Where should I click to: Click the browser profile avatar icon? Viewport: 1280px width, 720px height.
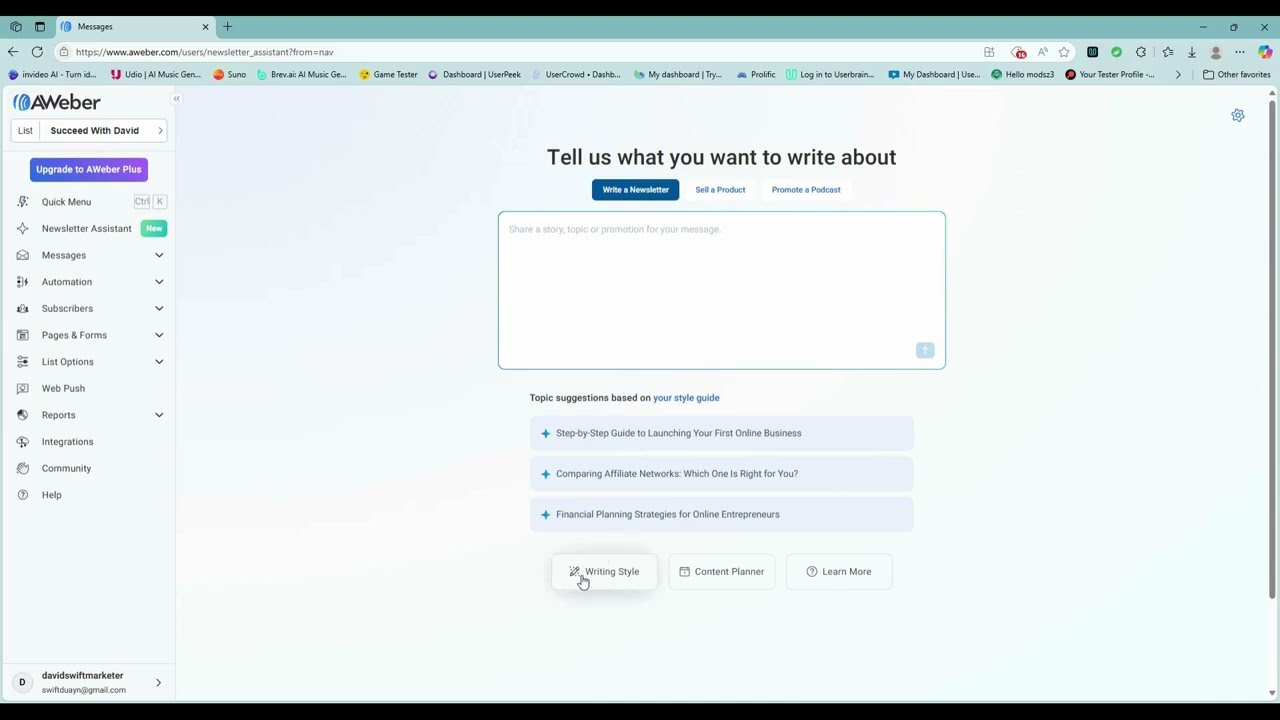point(1216,52)
